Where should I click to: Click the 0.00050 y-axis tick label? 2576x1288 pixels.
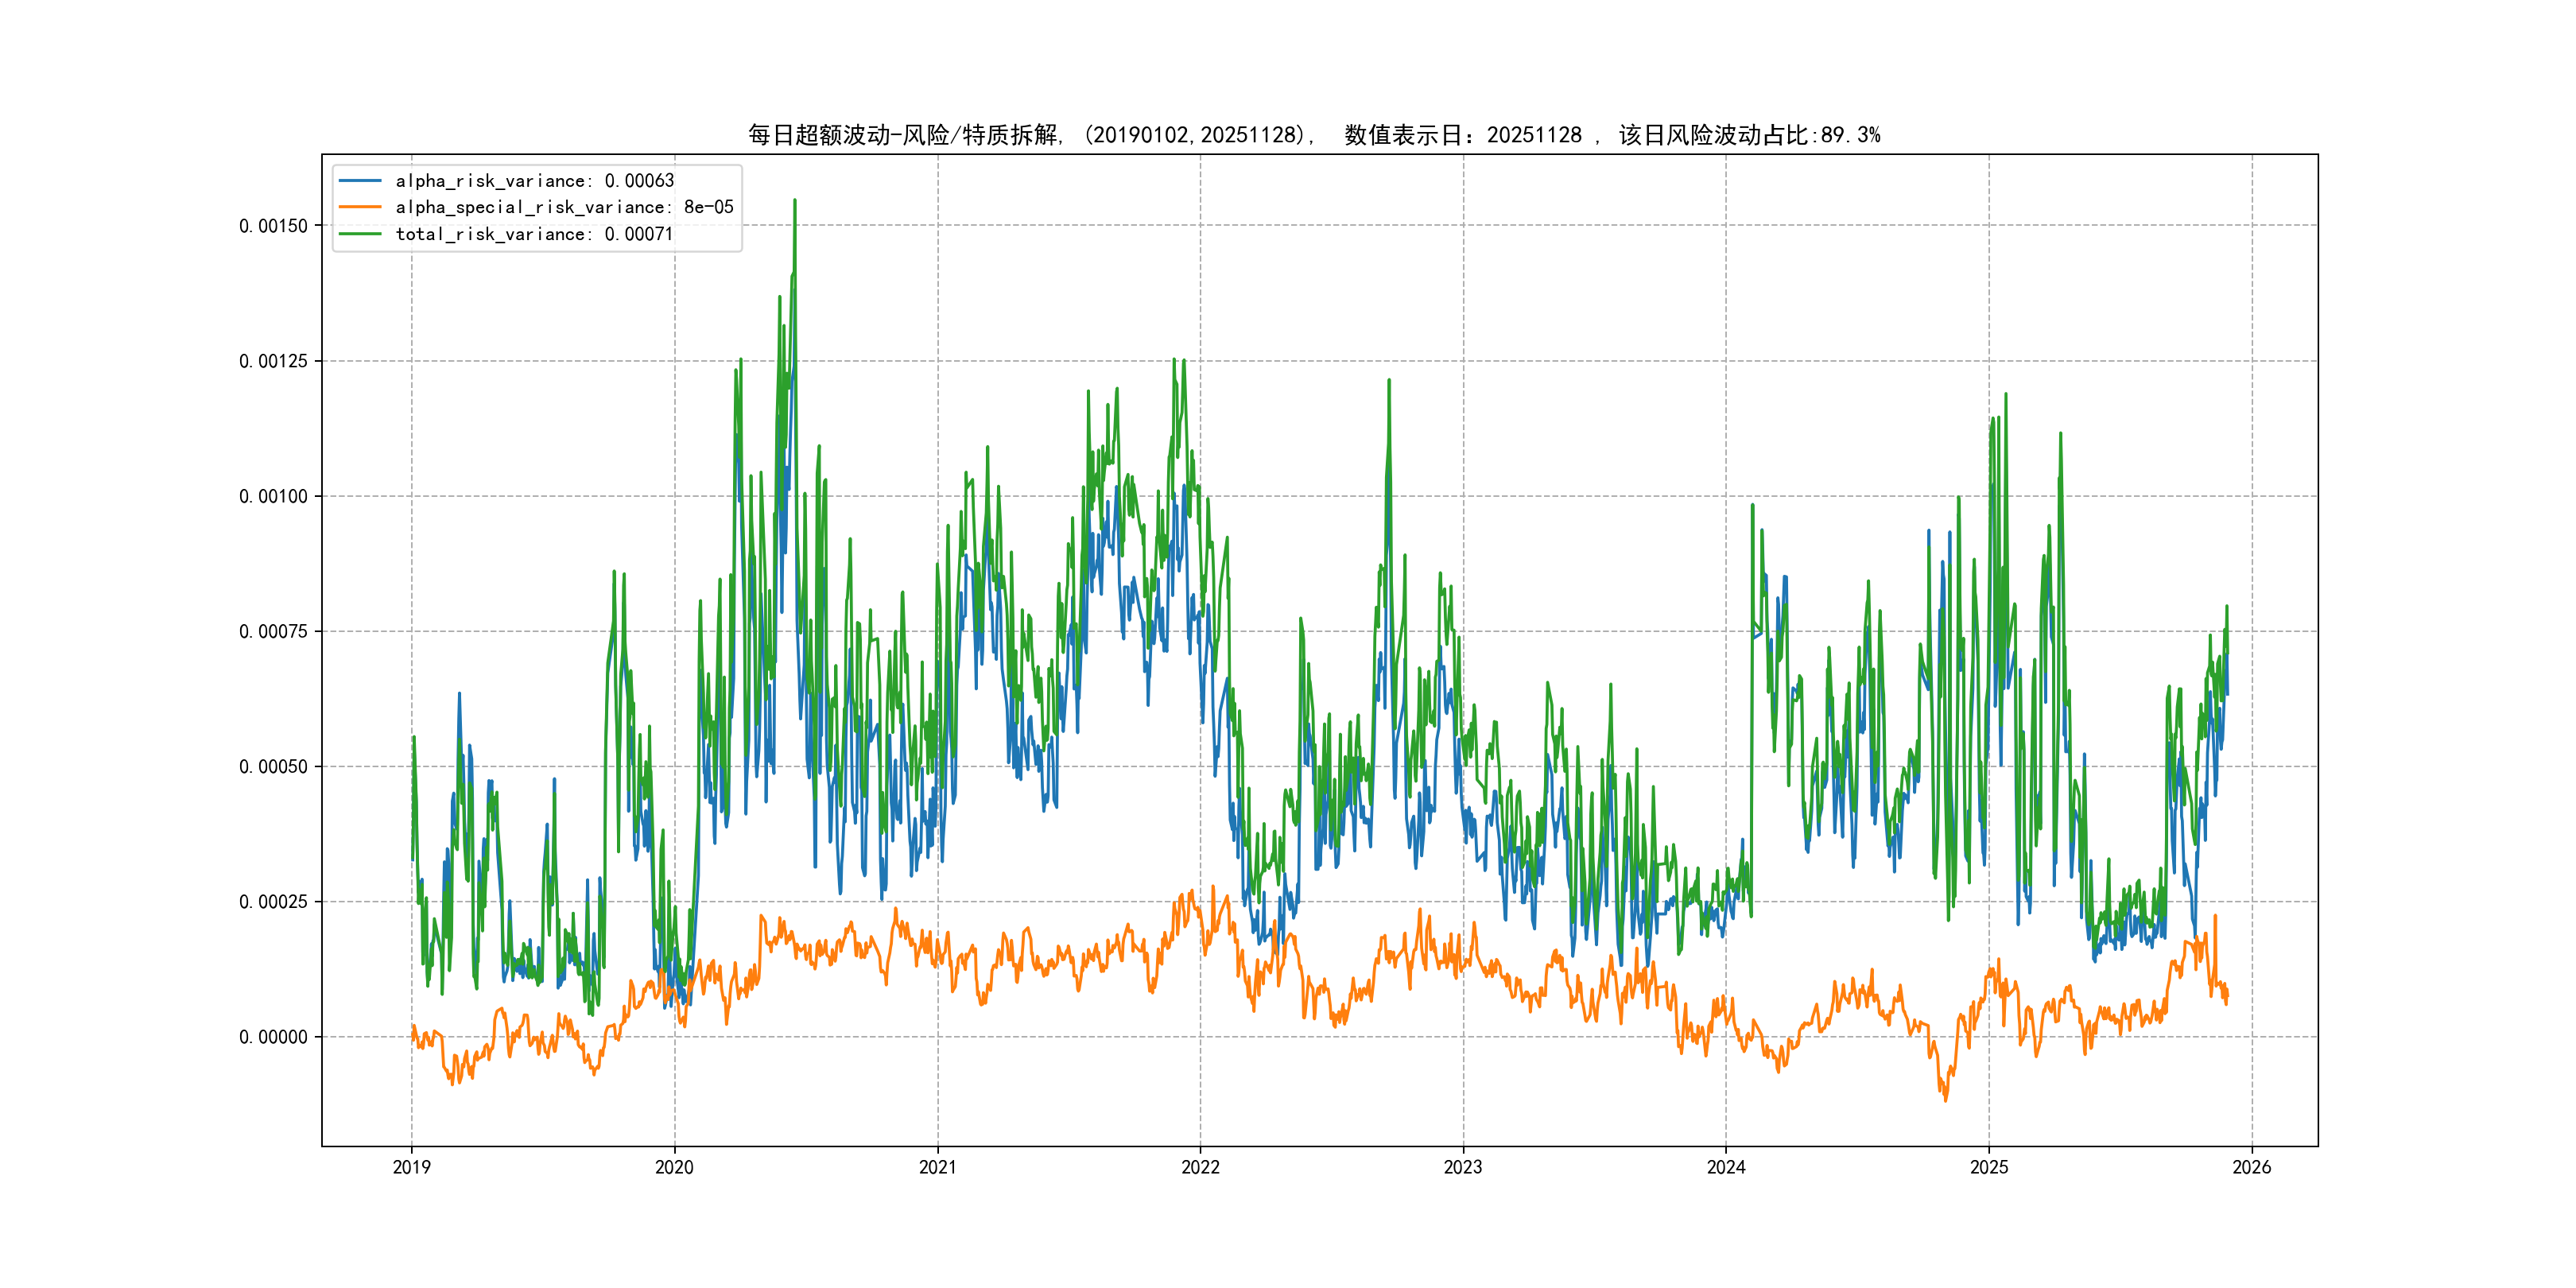[273, 767]
